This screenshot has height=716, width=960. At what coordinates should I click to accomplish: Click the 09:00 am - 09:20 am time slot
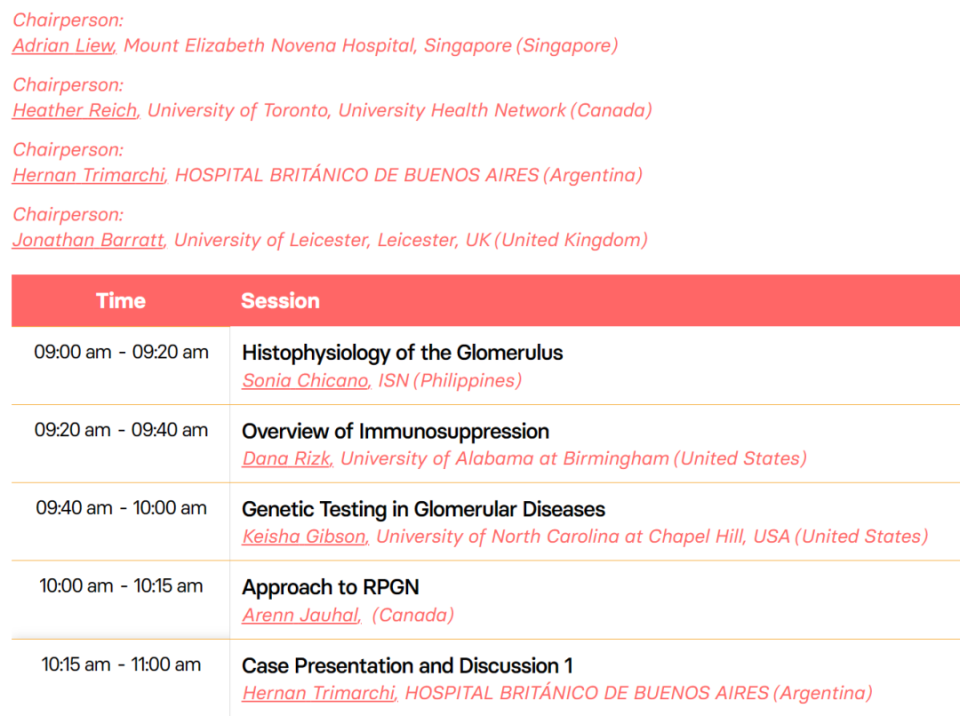(121, 352)
